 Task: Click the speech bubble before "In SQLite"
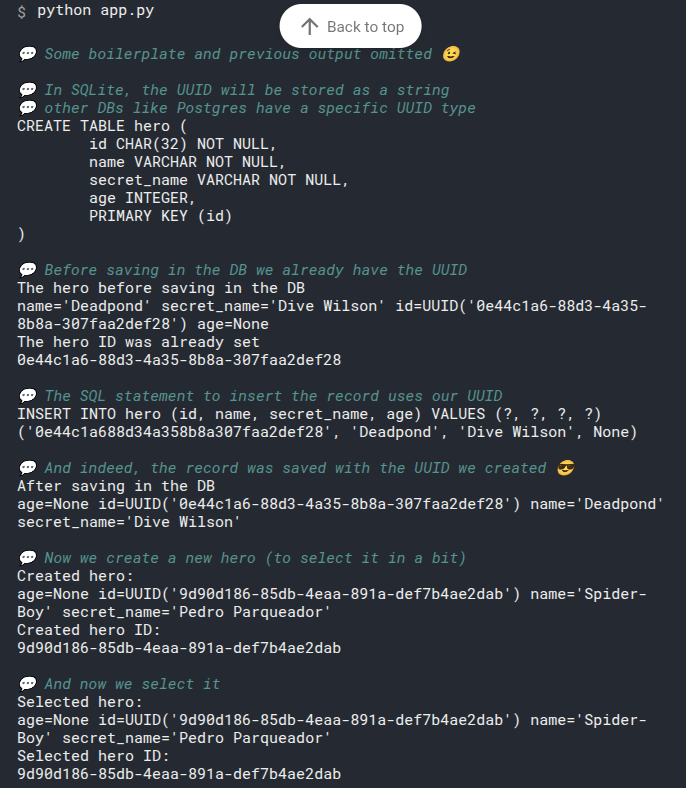pyautogui.click(x=27, y=90)
